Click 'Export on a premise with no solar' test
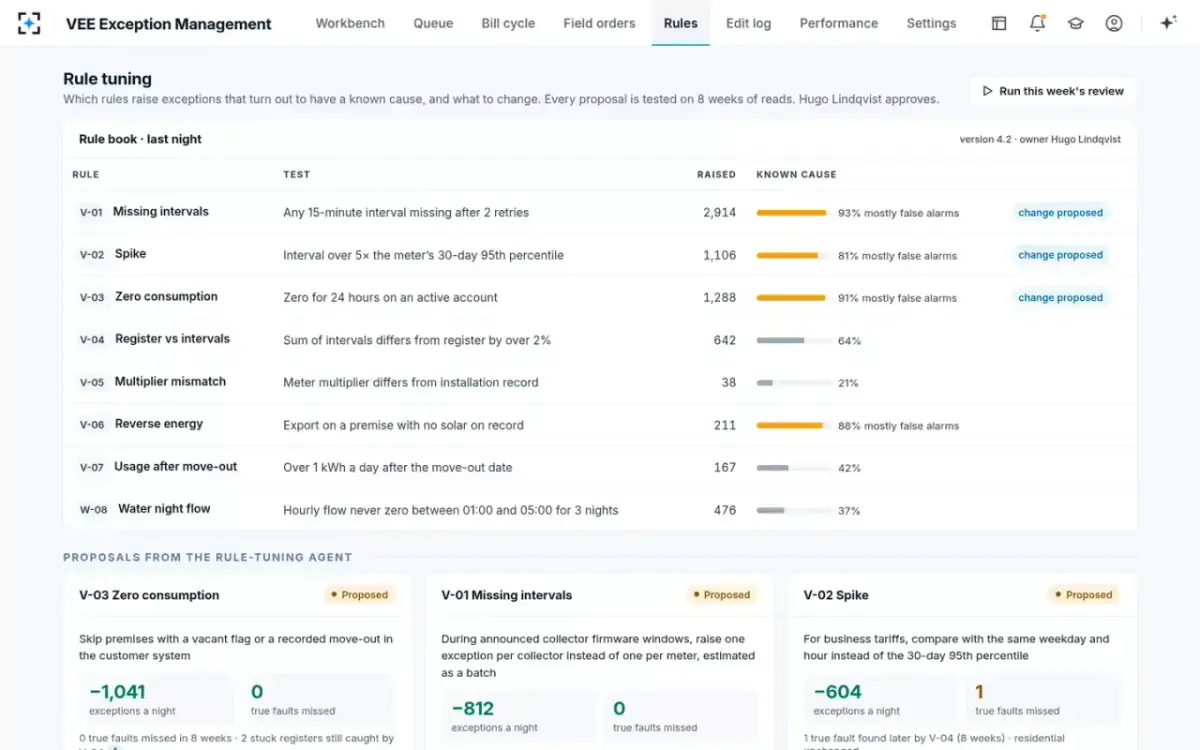Viewport: 1200px width, 750px height. (x=403, y=425)
